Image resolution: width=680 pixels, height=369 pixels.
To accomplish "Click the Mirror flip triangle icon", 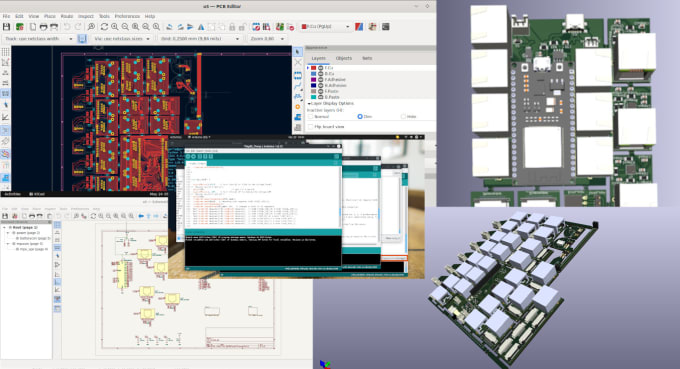I will [201, 27].
